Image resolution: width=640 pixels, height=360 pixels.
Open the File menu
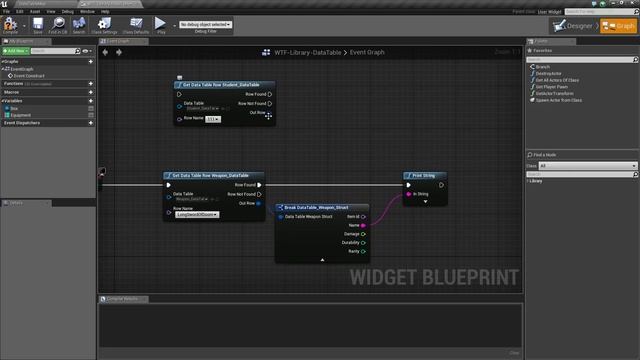coord(6,11)
